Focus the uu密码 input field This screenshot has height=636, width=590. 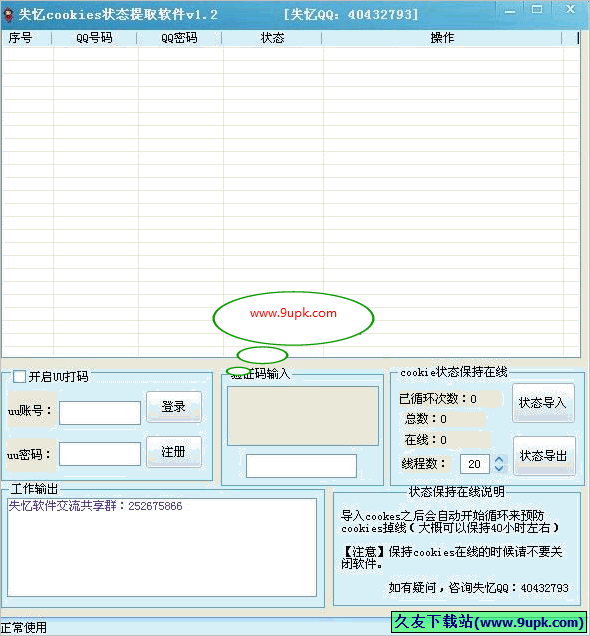[x=100, y=454]
